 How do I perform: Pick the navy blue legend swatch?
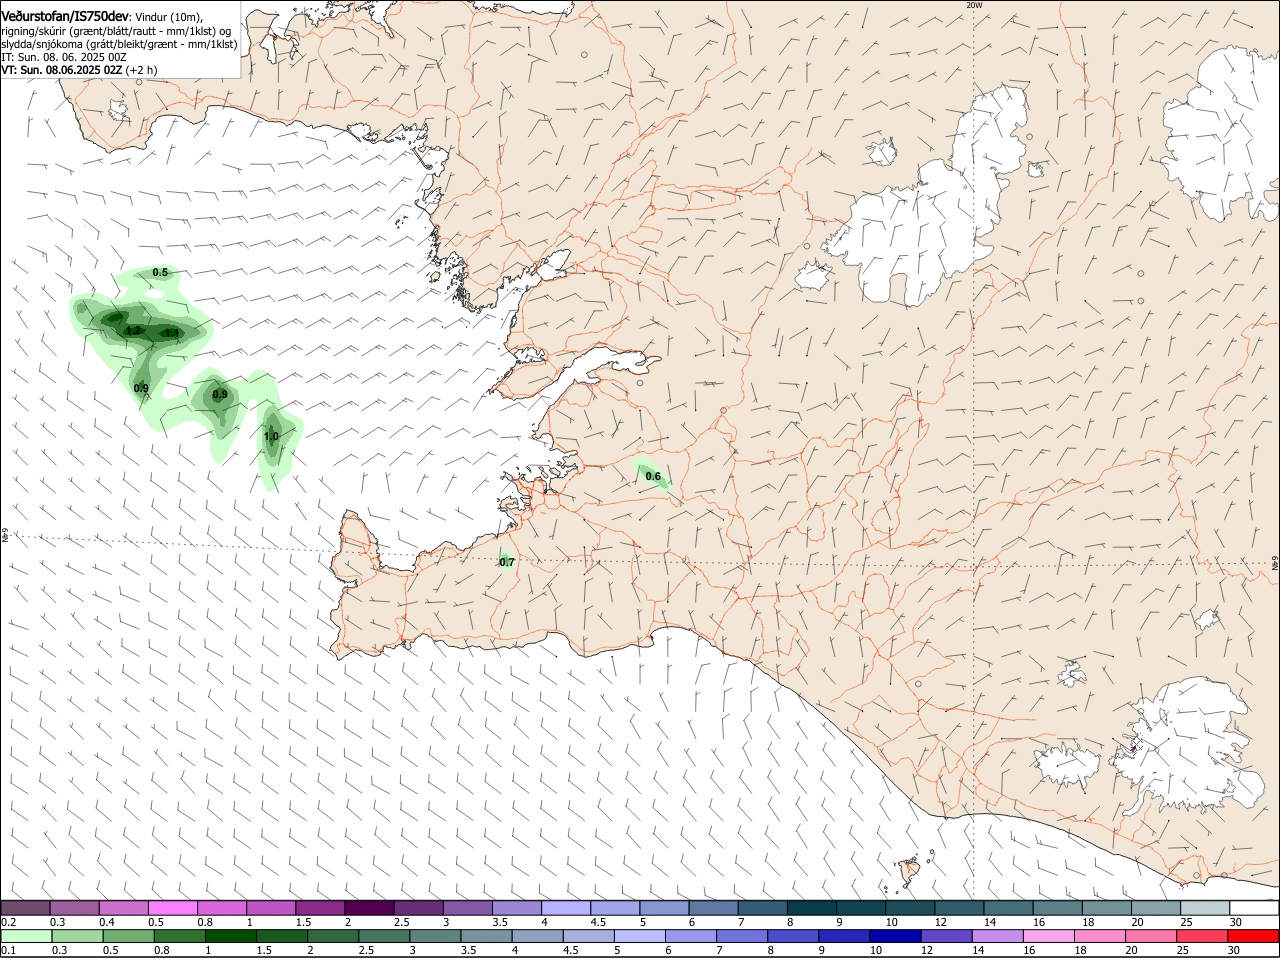click(895, 936)
